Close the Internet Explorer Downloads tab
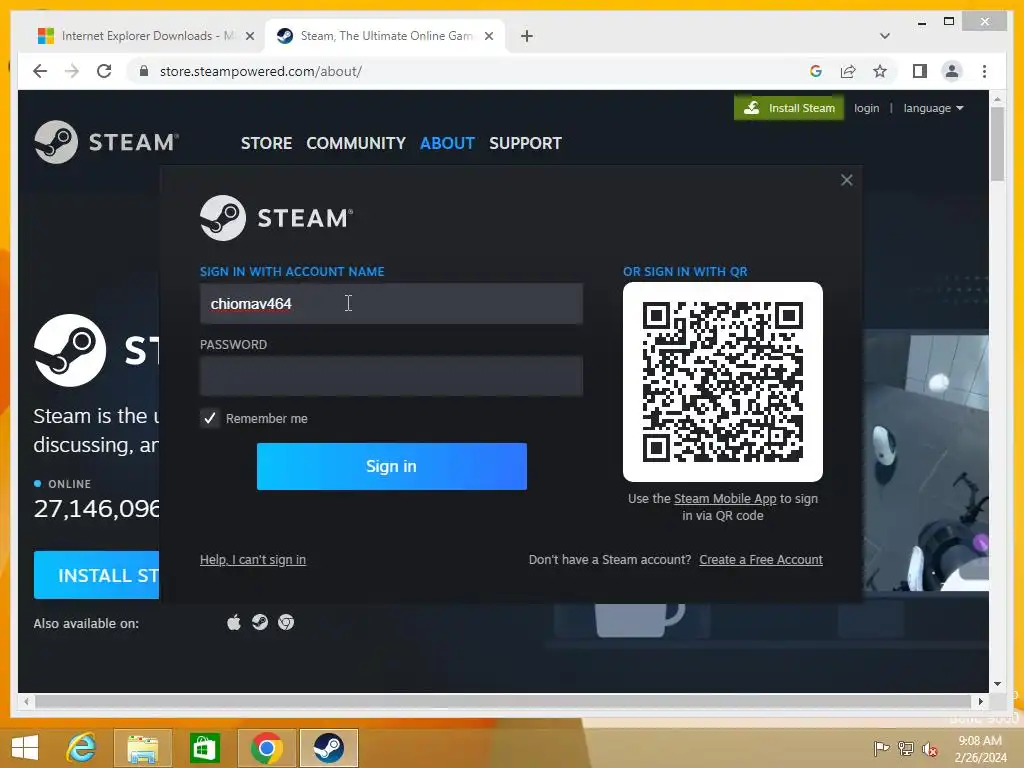Viewport: 1024px width, 768px height. click(249, 36)
